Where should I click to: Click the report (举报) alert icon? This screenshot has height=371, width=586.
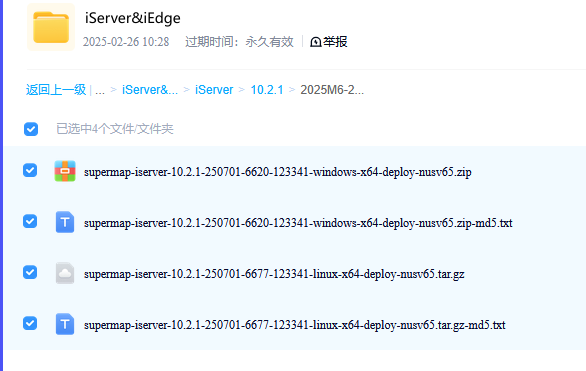316,42
